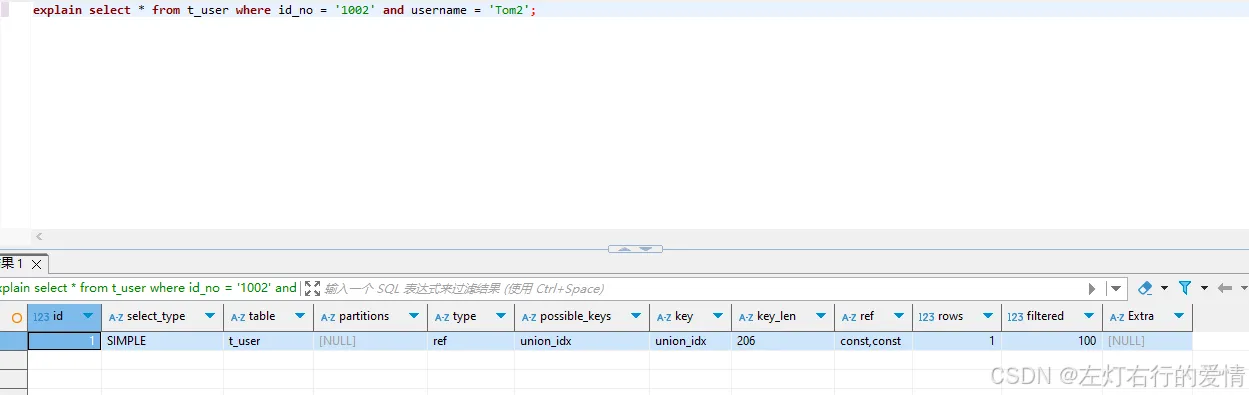Open the table column filter dropdown
Viewport: 1249px width, 395px height.
pos(300,316)
